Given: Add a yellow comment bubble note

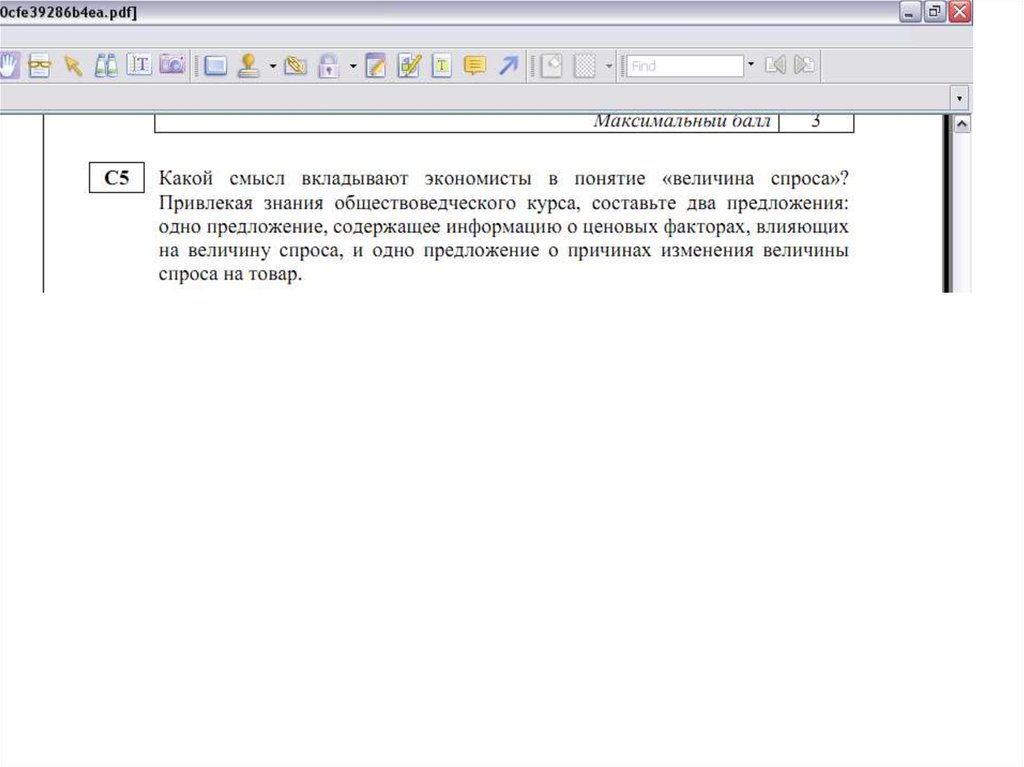Looking at the screenshot, I should pos(475,66).
